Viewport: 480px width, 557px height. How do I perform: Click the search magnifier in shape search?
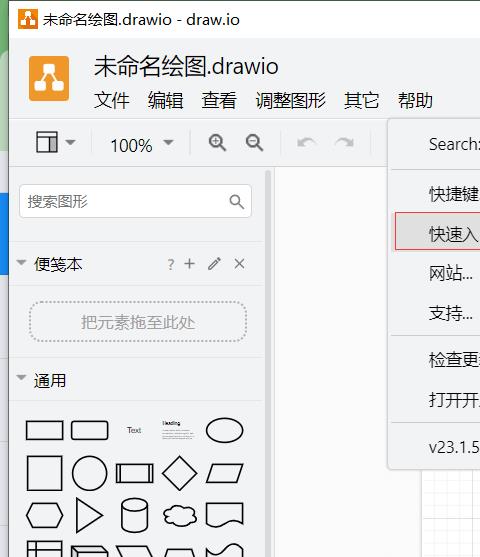(237, 202)
